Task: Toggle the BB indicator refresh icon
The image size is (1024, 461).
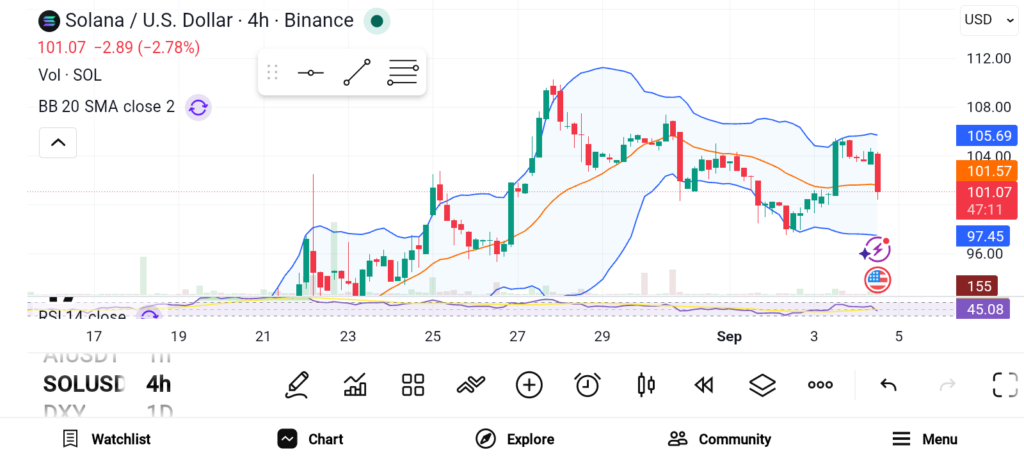Action: (198, 107)
